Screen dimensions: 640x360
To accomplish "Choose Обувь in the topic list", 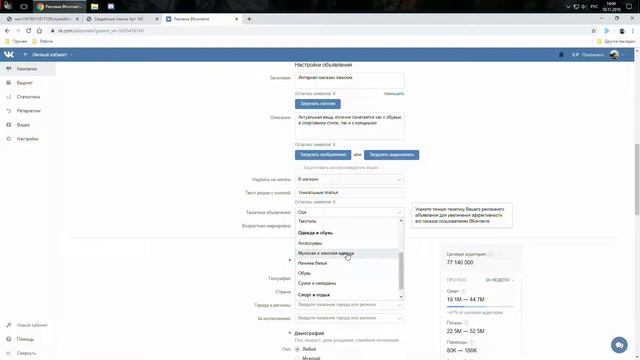I will click(x=347, y=273).
